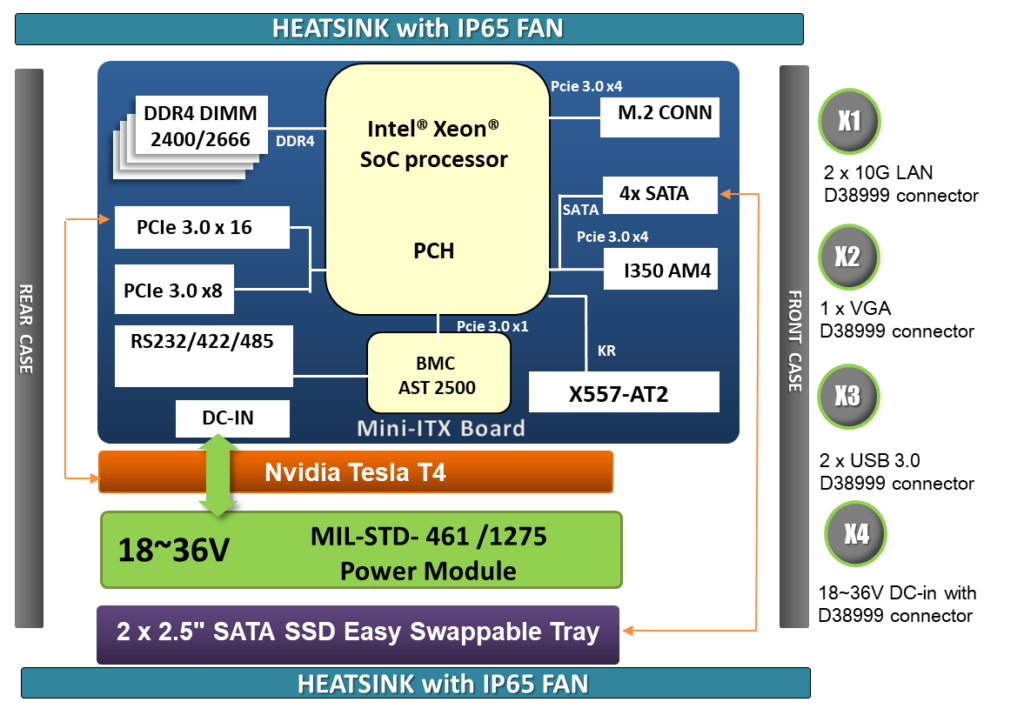
Task: Click the M.2 CONN box
Action: tap(659, 115)
